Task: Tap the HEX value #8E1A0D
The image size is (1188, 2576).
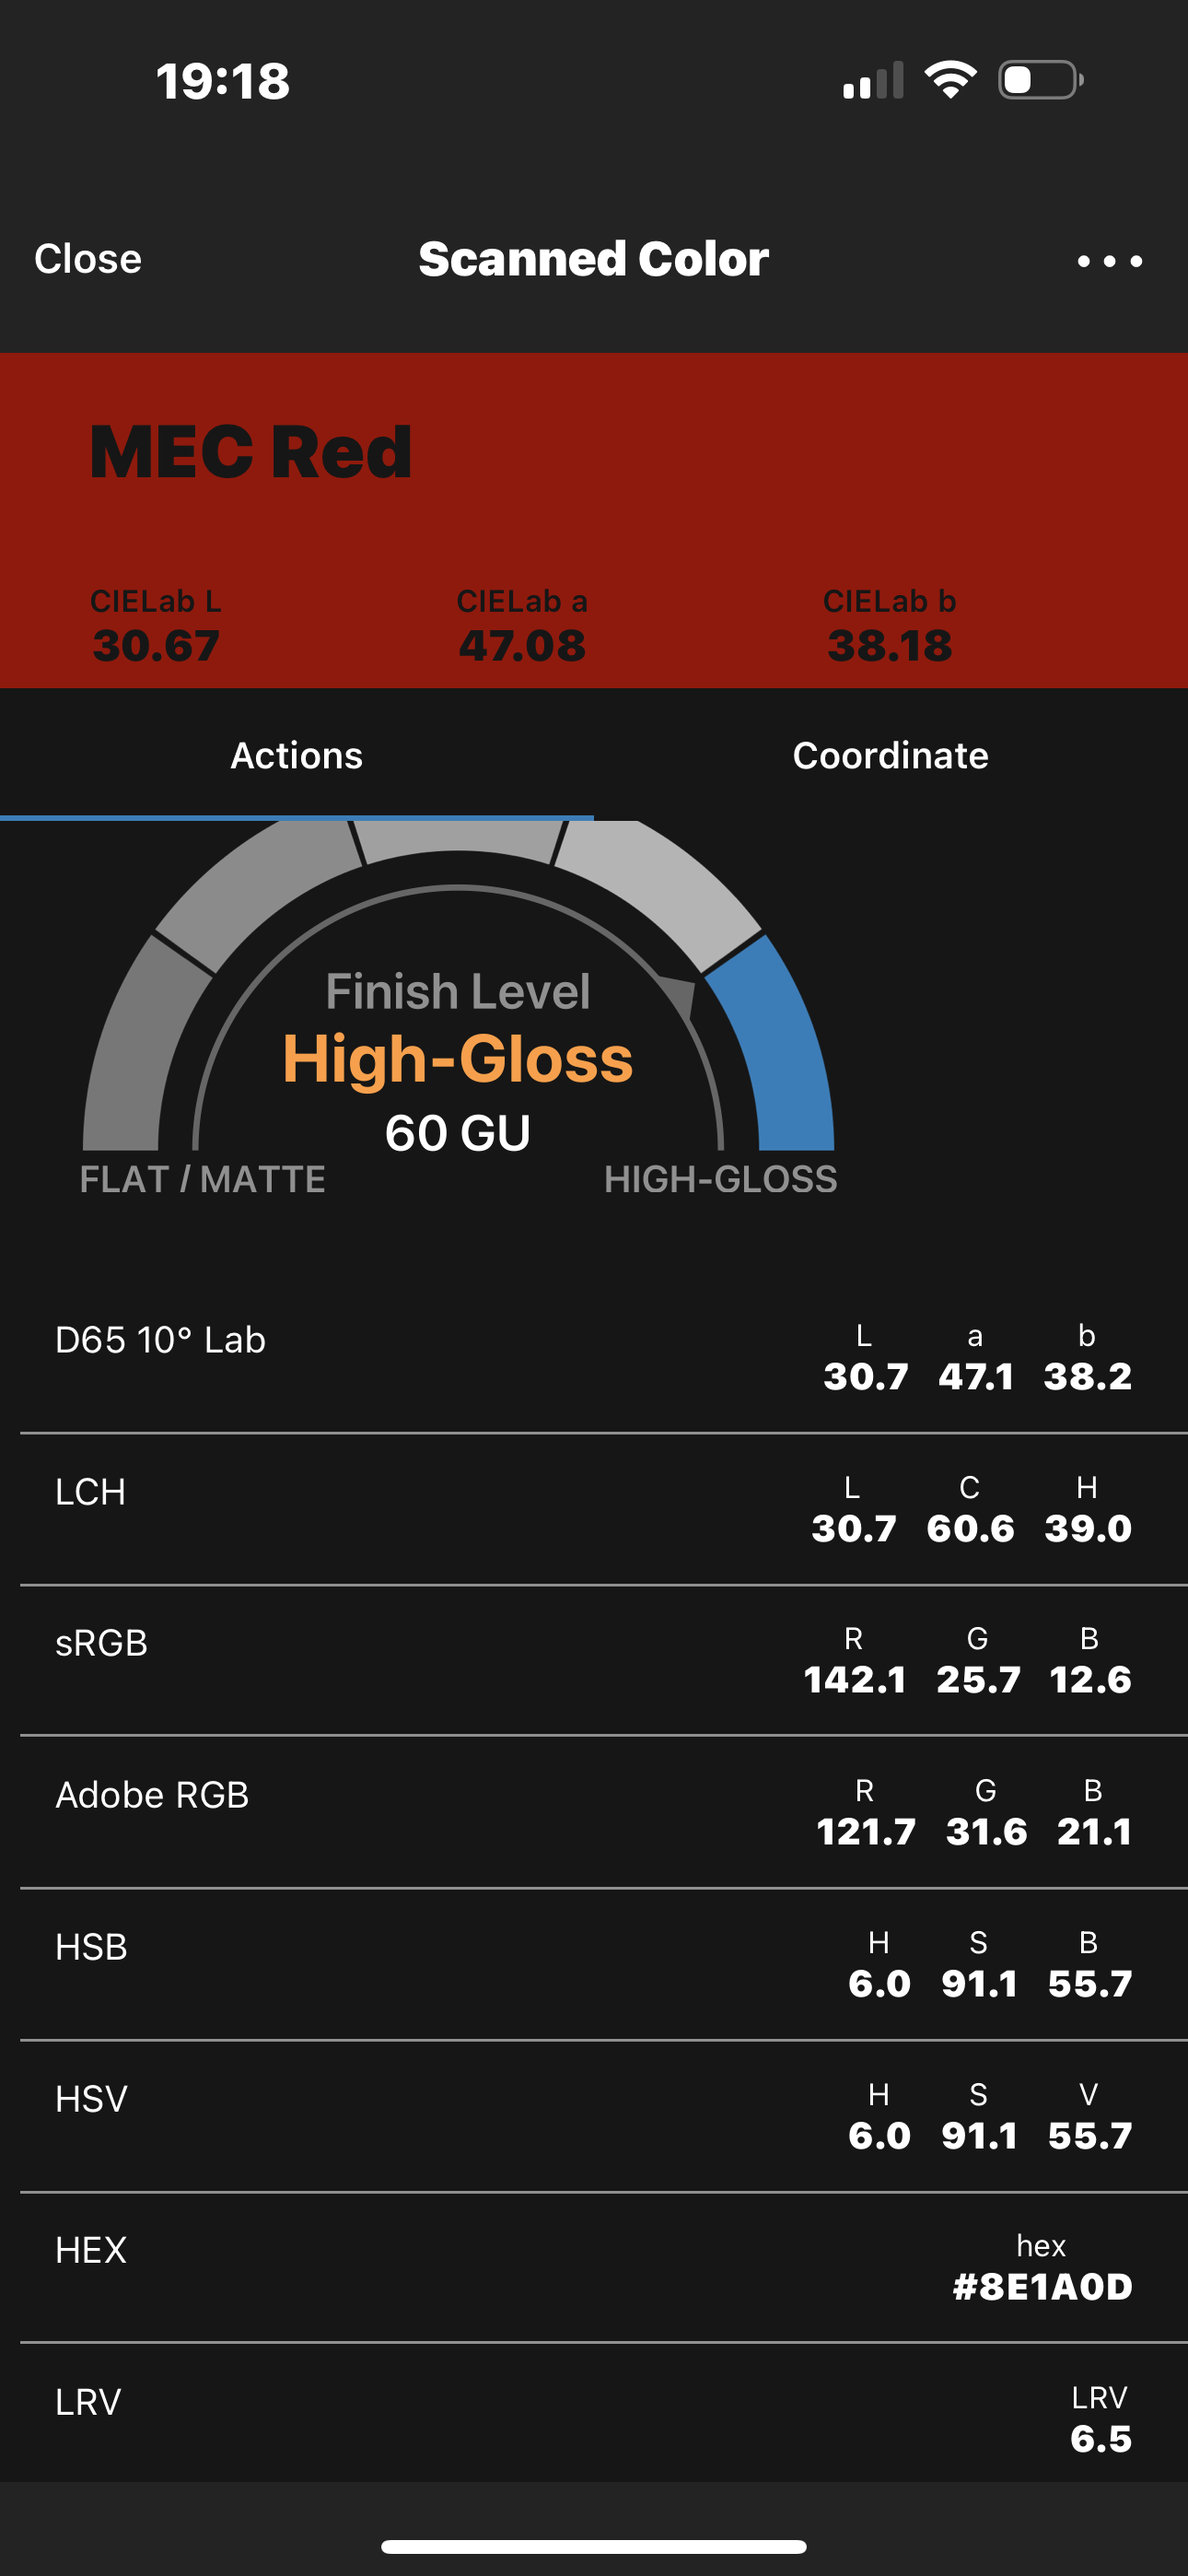Action: point(1042,2287)
